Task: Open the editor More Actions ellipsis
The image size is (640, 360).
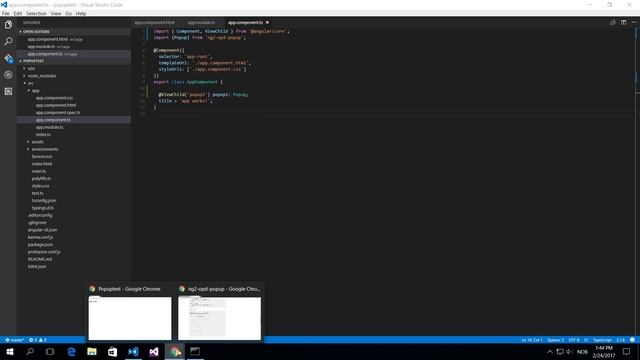Action: pos(633,22)
